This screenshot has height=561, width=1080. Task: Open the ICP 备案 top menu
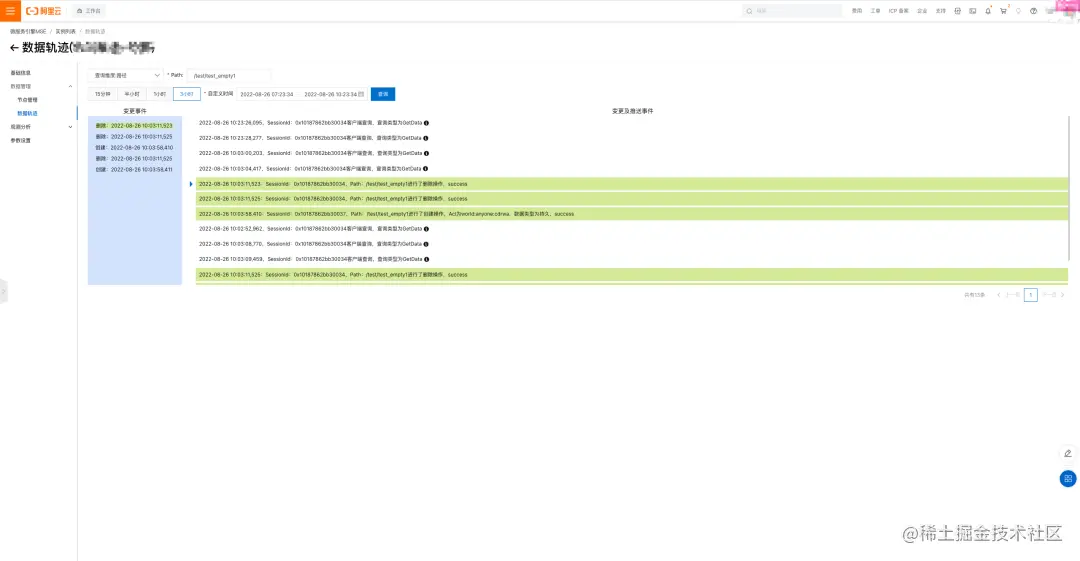[898, 11]
